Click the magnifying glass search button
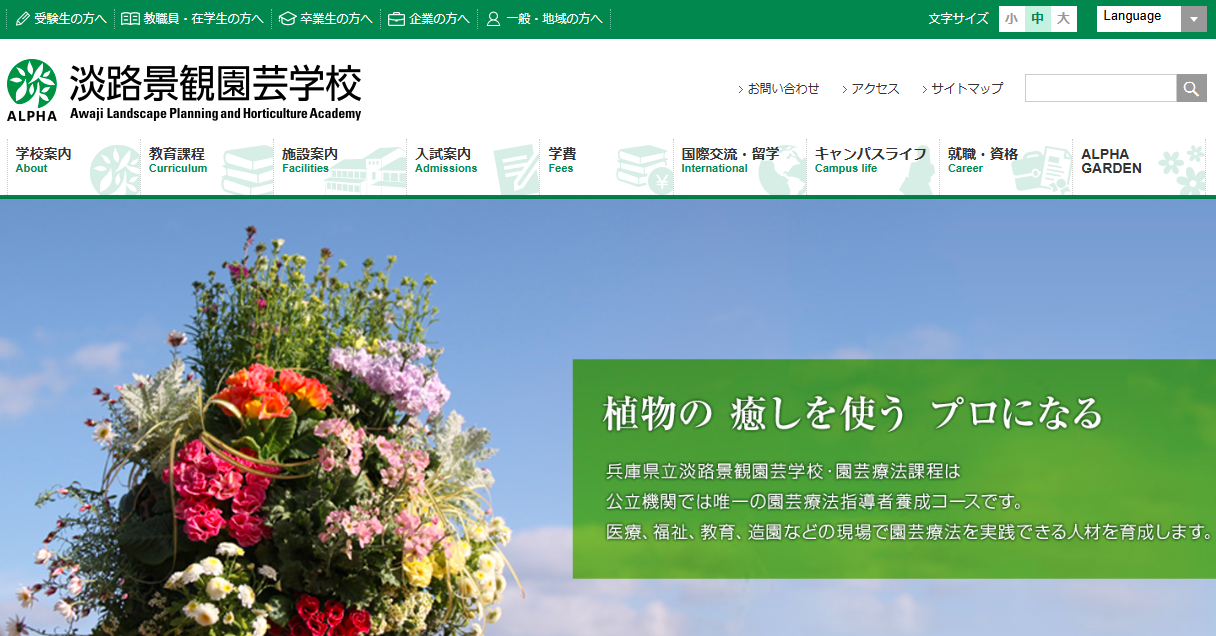Viewport: 1216px width, 636px height. coord(1192,88)
